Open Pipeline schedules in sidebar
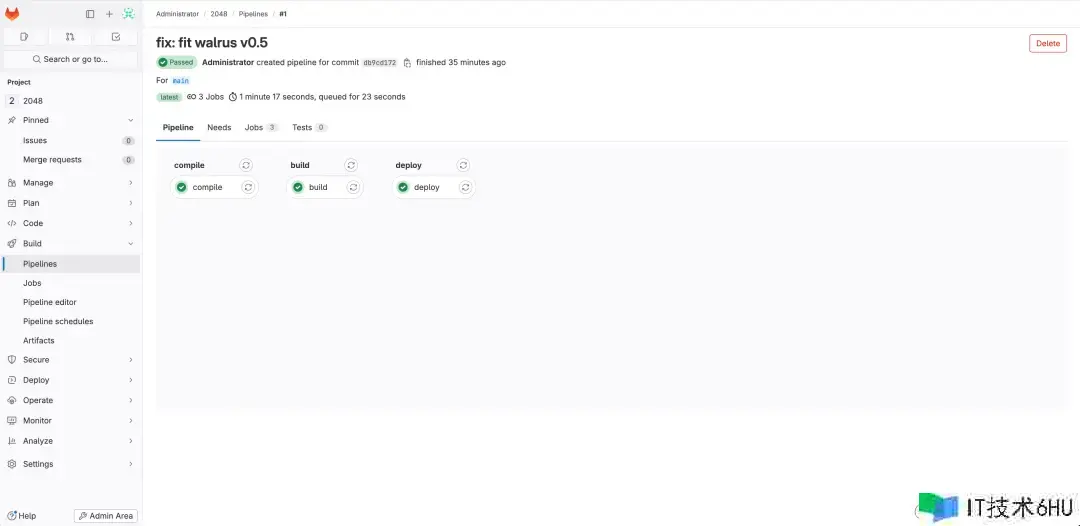The image size is (1080, 526). tap(58, 321)
